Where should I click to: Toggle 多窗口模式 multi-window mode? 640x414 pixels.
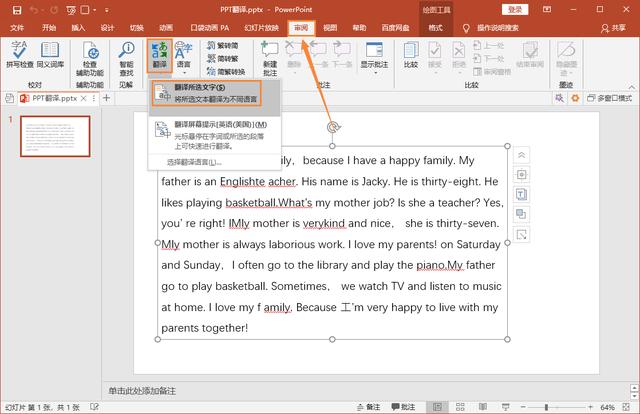tap(609, 98)
